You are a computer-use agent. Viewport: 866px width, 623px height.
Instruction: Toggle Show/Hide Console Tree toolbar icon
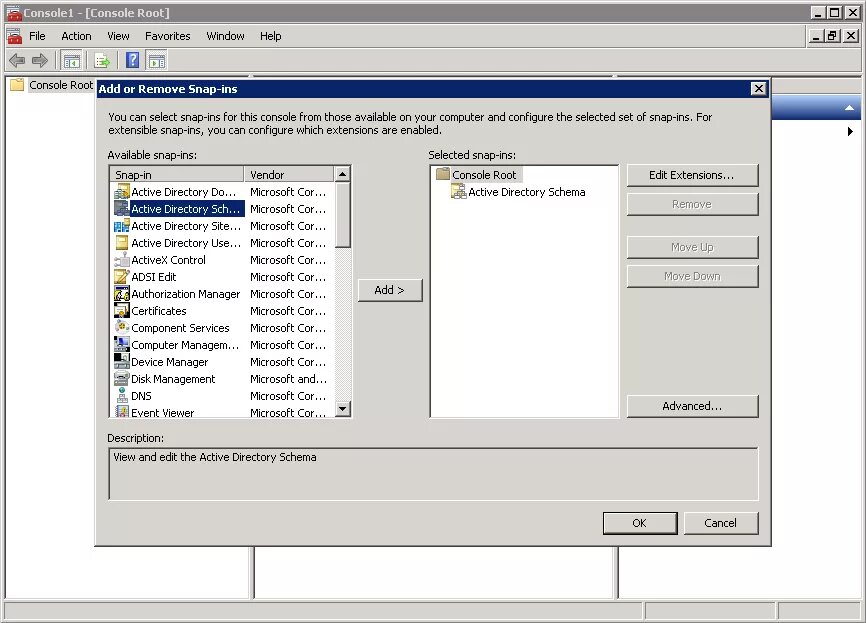72,61
